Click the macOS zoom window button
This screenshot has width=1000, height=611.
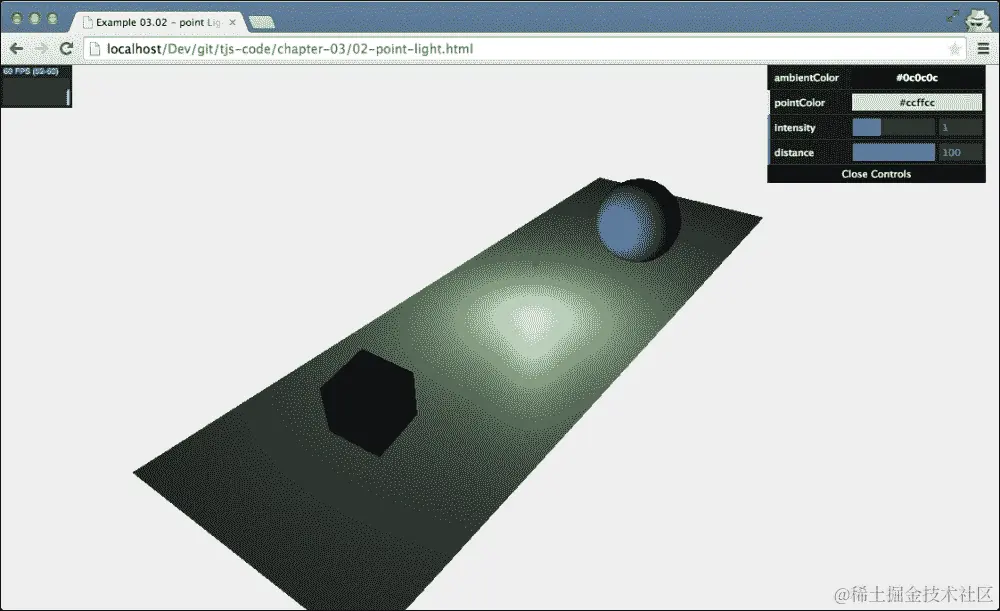point(52,18)
